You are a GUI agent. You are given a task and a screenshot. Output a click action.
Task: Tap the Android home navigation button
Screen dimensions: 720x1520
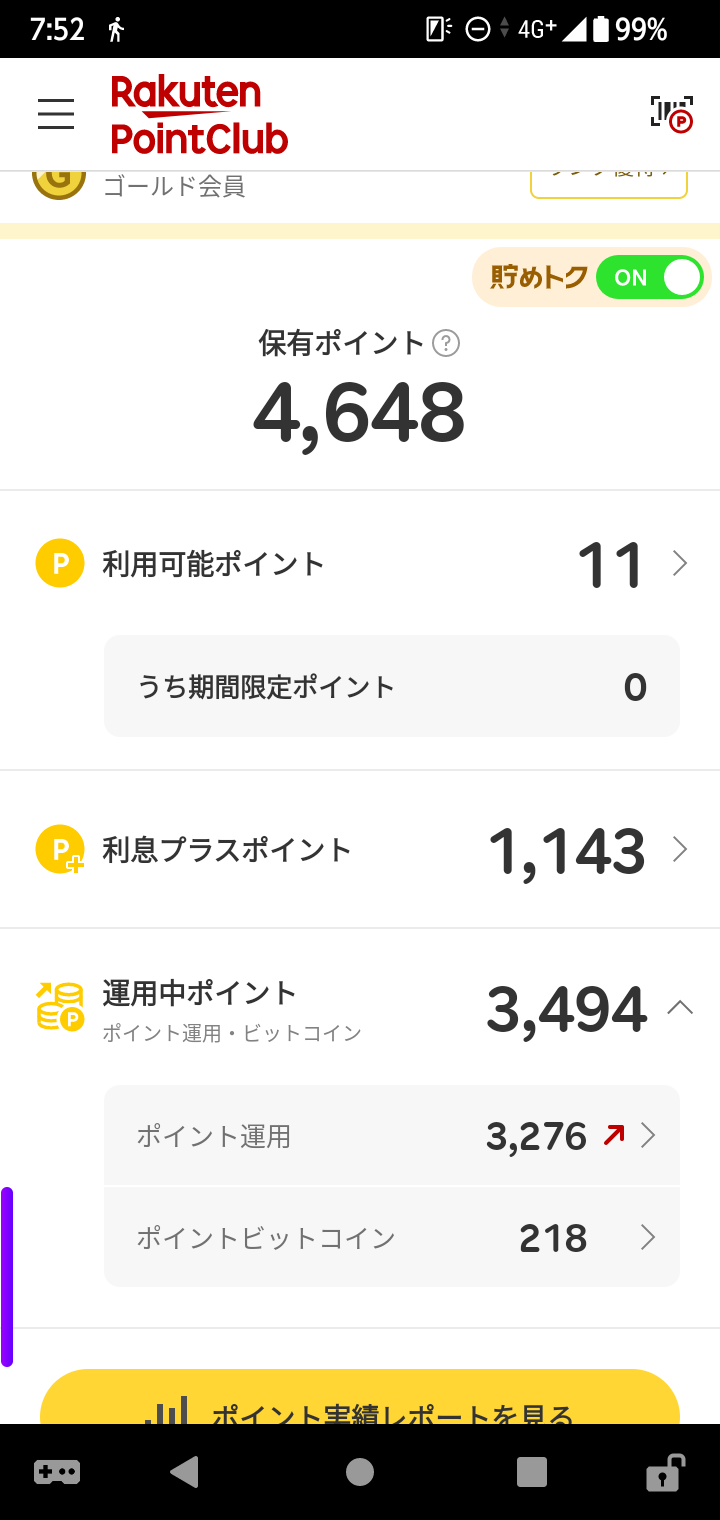tap(360, 1472)
